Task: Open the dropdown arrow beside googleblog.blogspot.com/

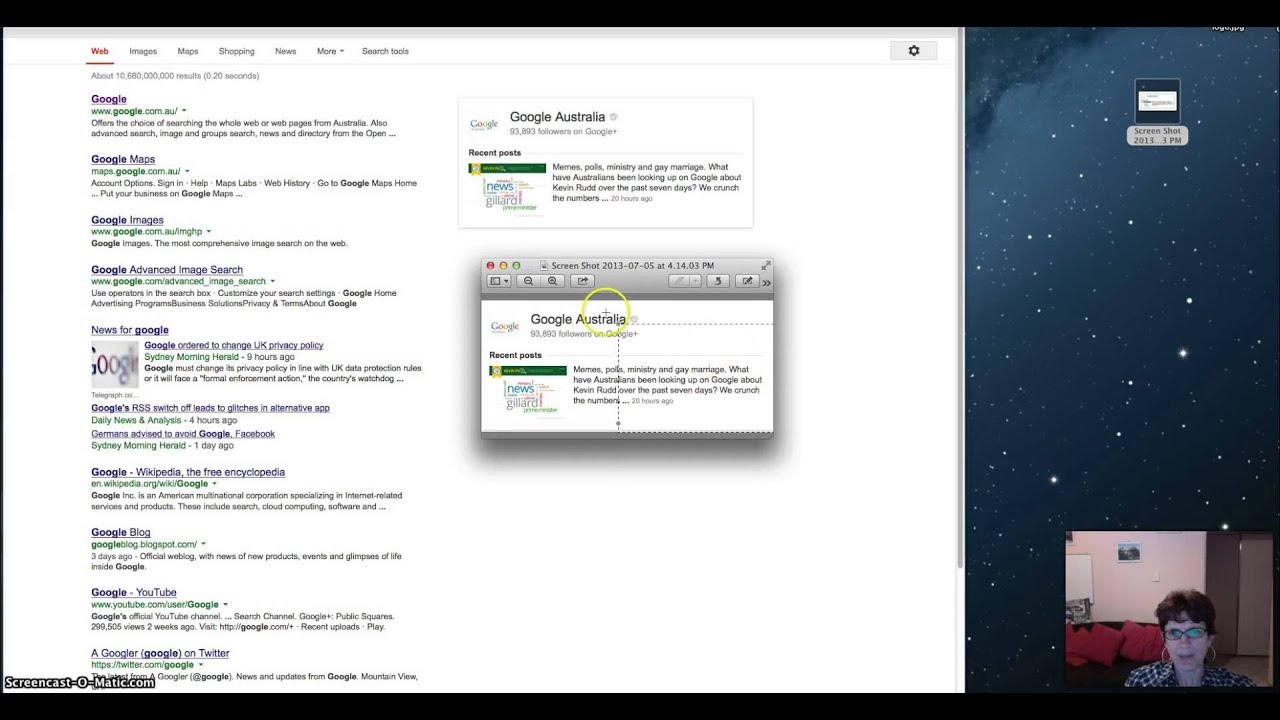Action: pyautogui.click(x=203, y=545)
